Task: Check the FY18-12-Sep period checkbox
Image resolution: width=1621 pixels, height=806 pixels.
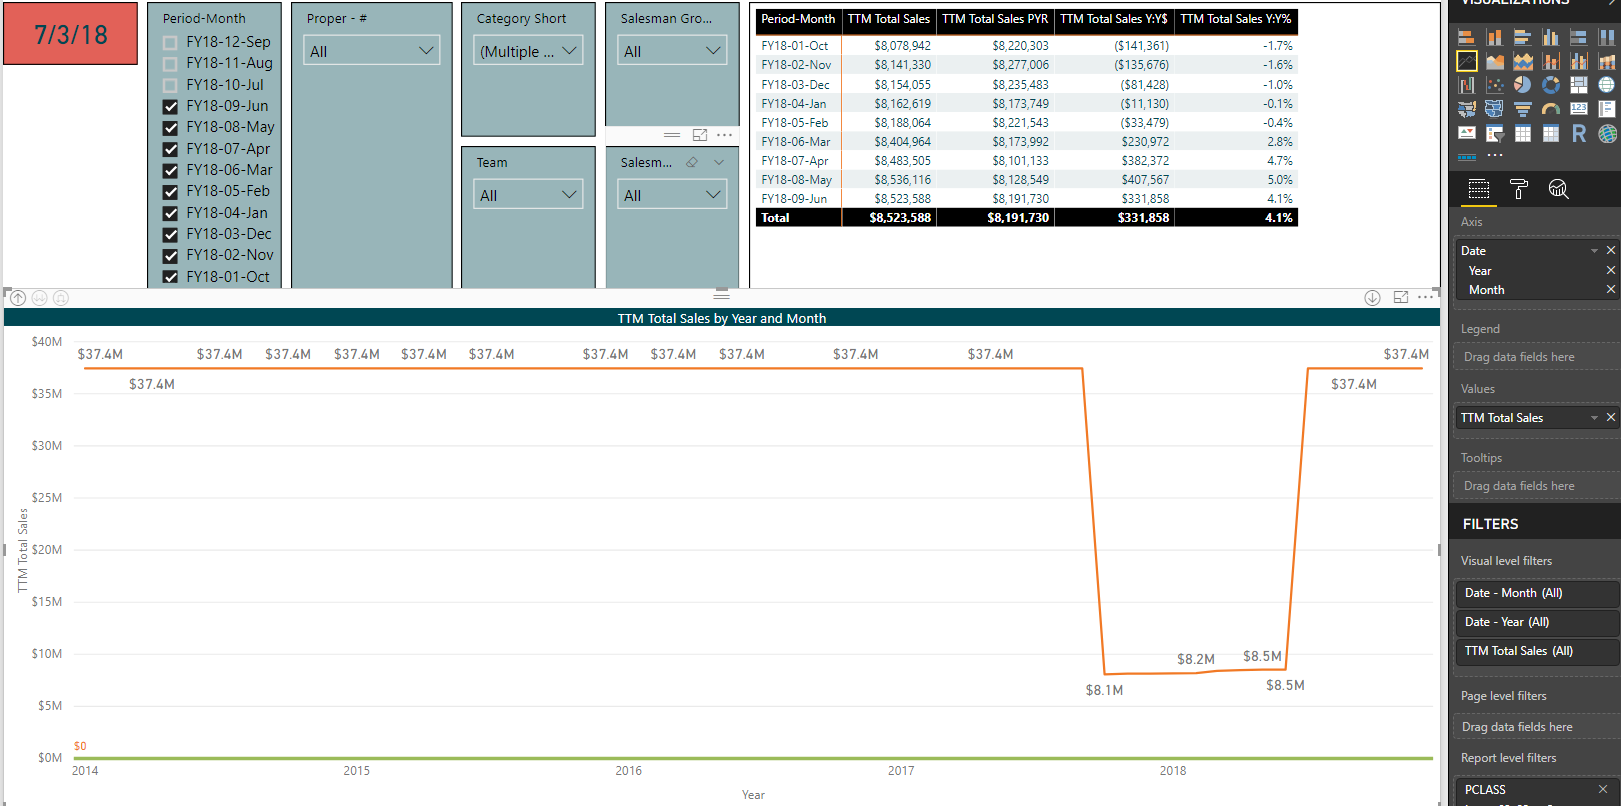Action: (x=170, y=42)
